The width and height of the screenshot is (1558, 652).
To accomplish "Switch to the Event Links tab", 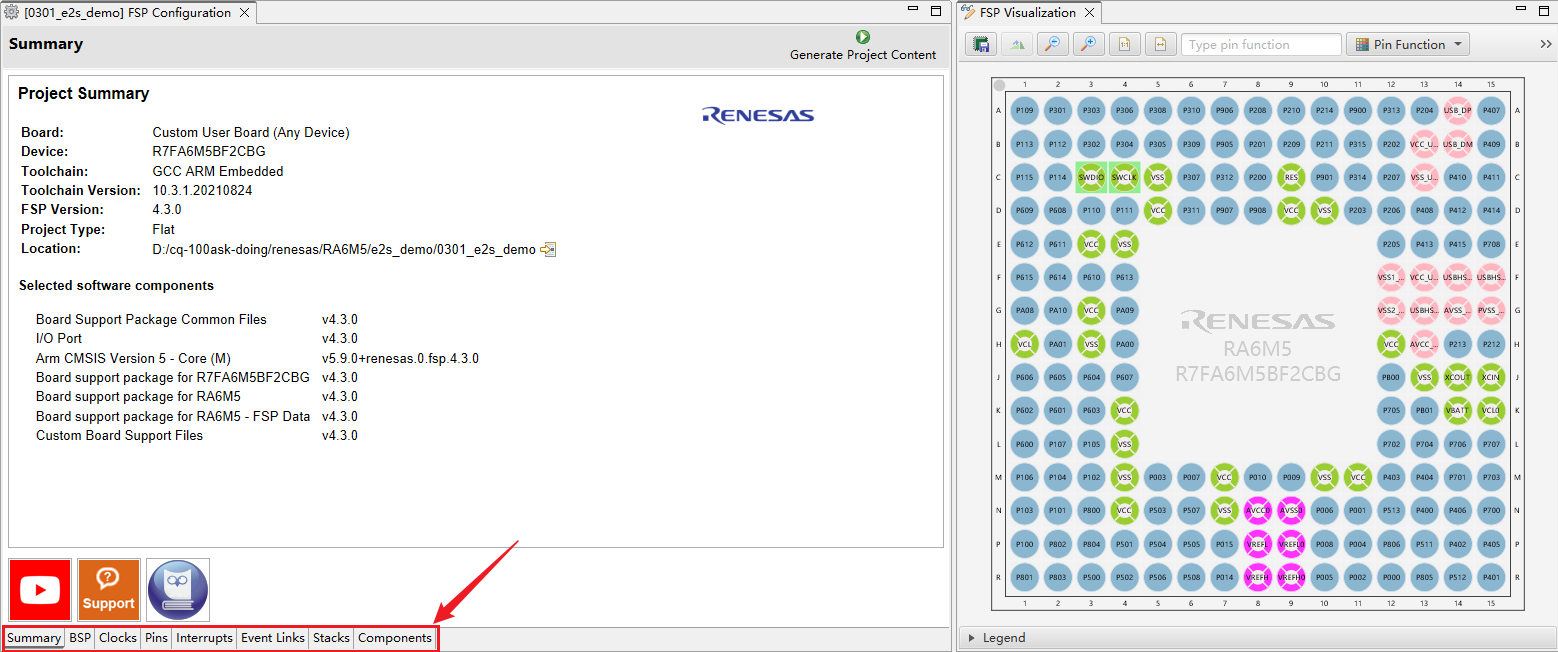I will point(273,638).
